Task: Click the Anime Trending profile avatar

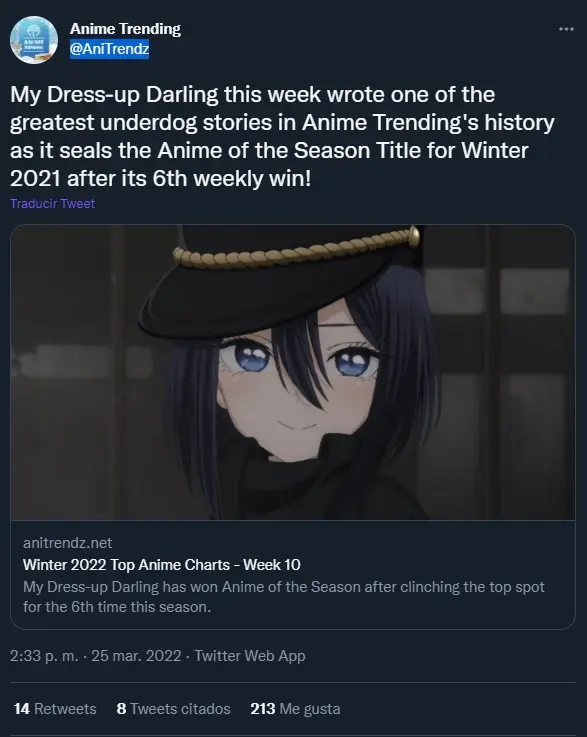Action: coord(34,40)
